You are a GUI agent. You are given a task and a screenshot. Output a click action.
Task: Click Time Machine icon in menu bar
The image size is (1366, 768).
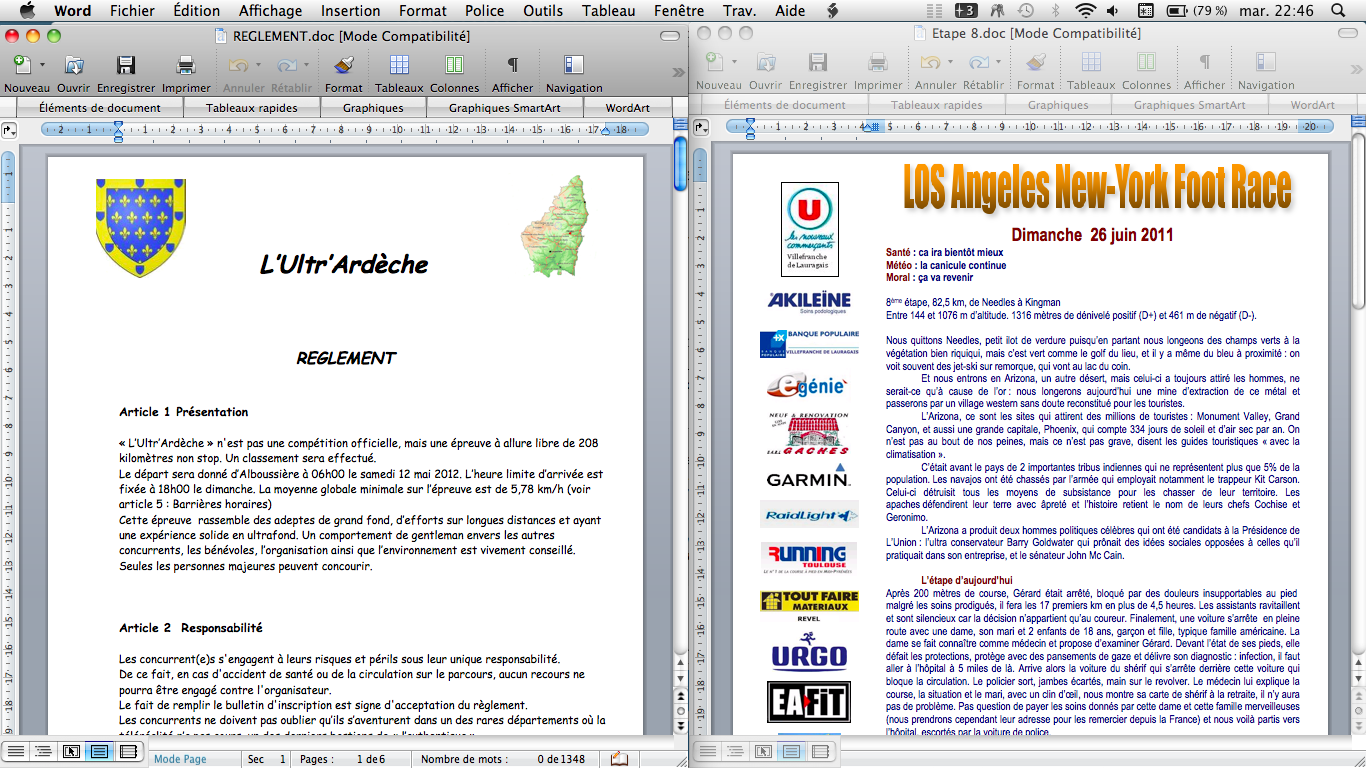click(x=1025, y=11)
